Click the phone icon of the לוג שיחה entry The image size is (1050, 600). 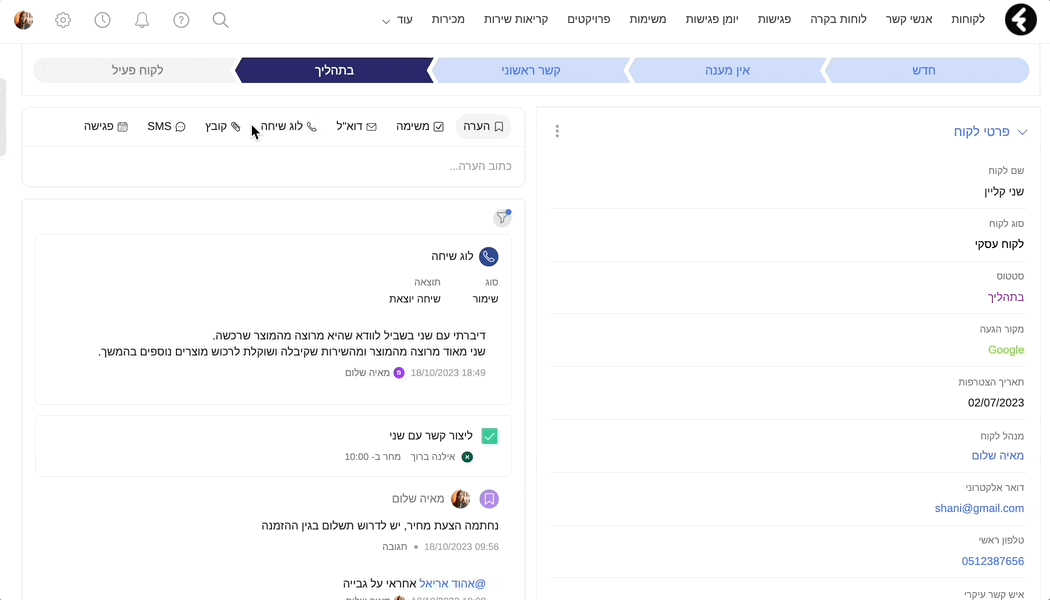tap(489, 256)
